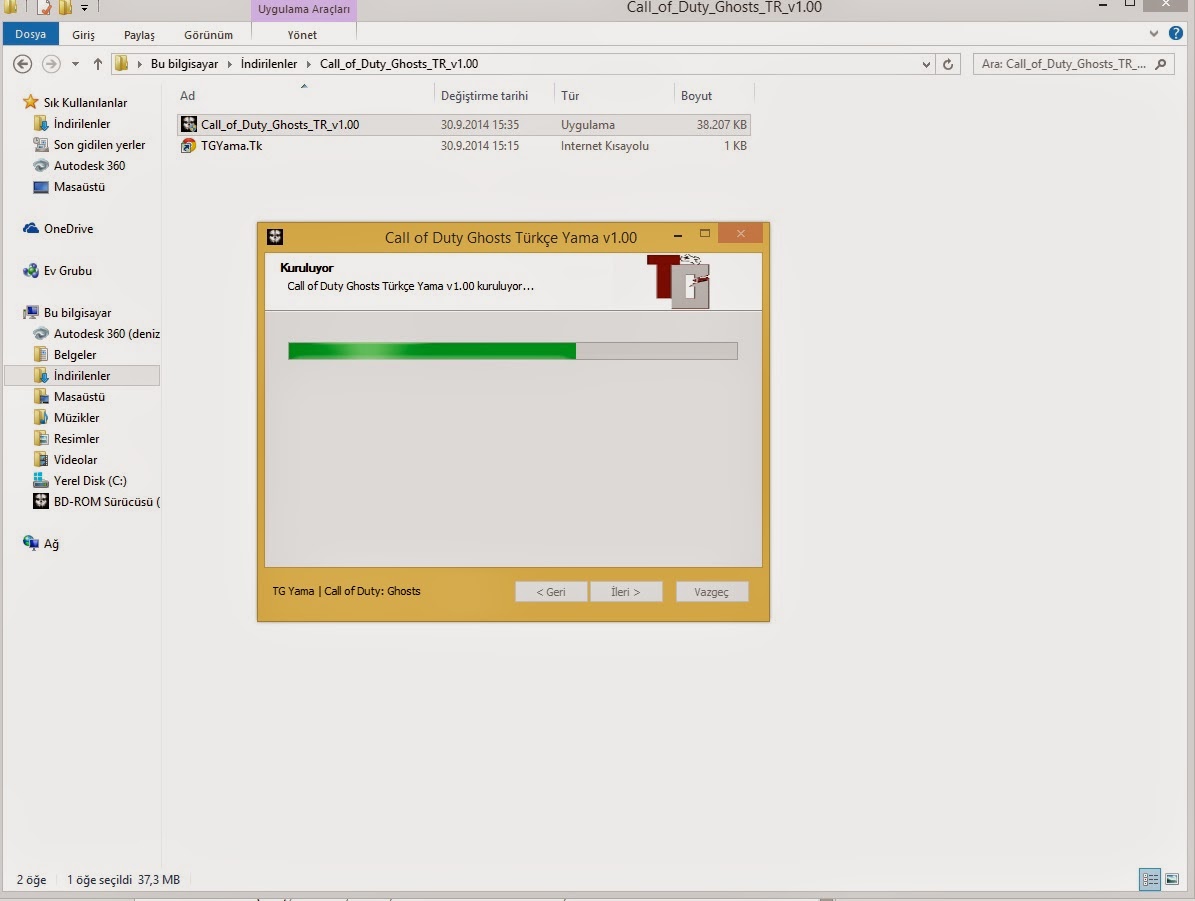Click the OneDrive cloud icon
This screenshot has width=1195, height=901.
click(31, 228)
